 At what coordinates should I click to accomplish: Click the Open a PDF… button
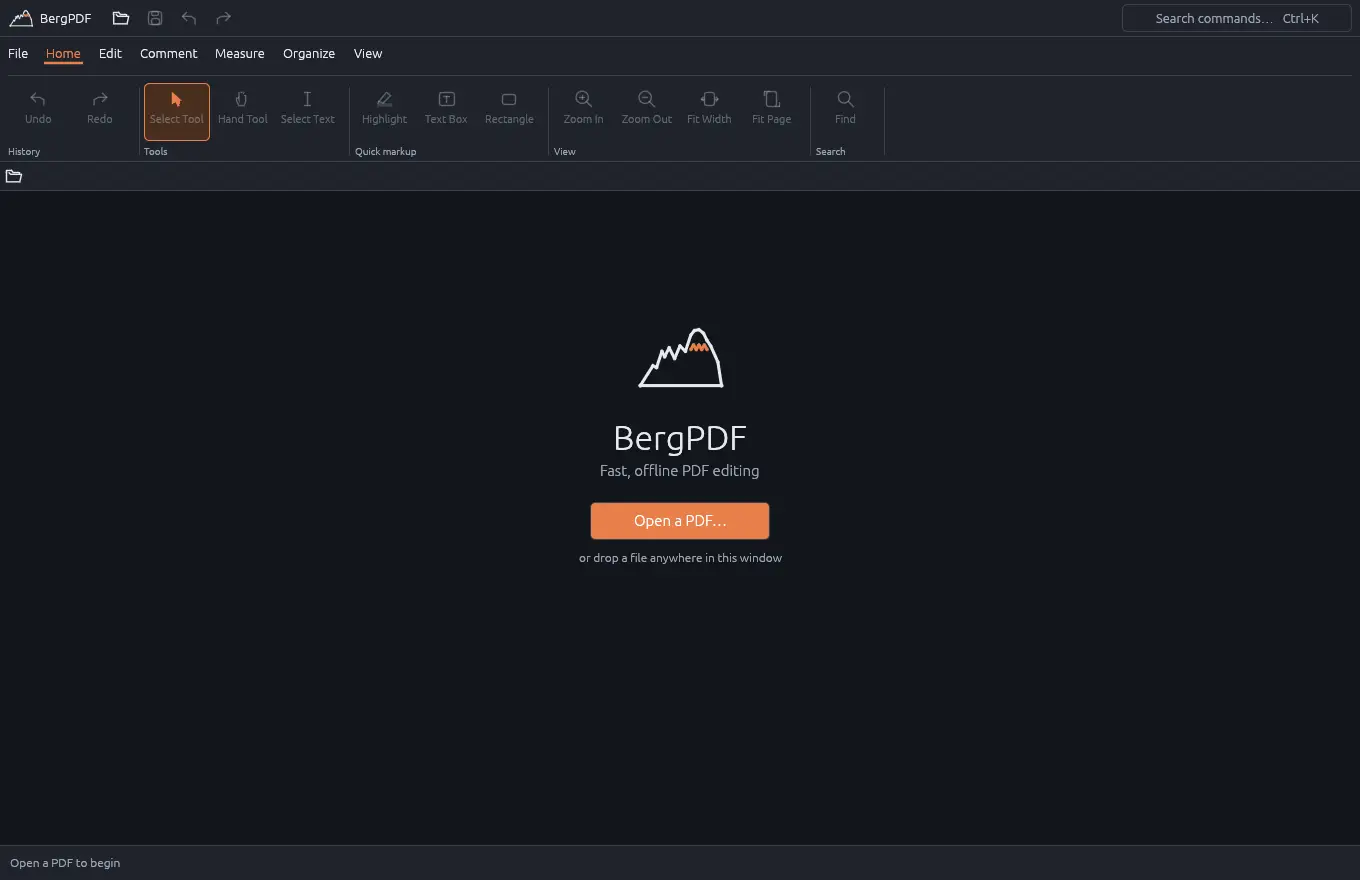(x=680, y=521)
